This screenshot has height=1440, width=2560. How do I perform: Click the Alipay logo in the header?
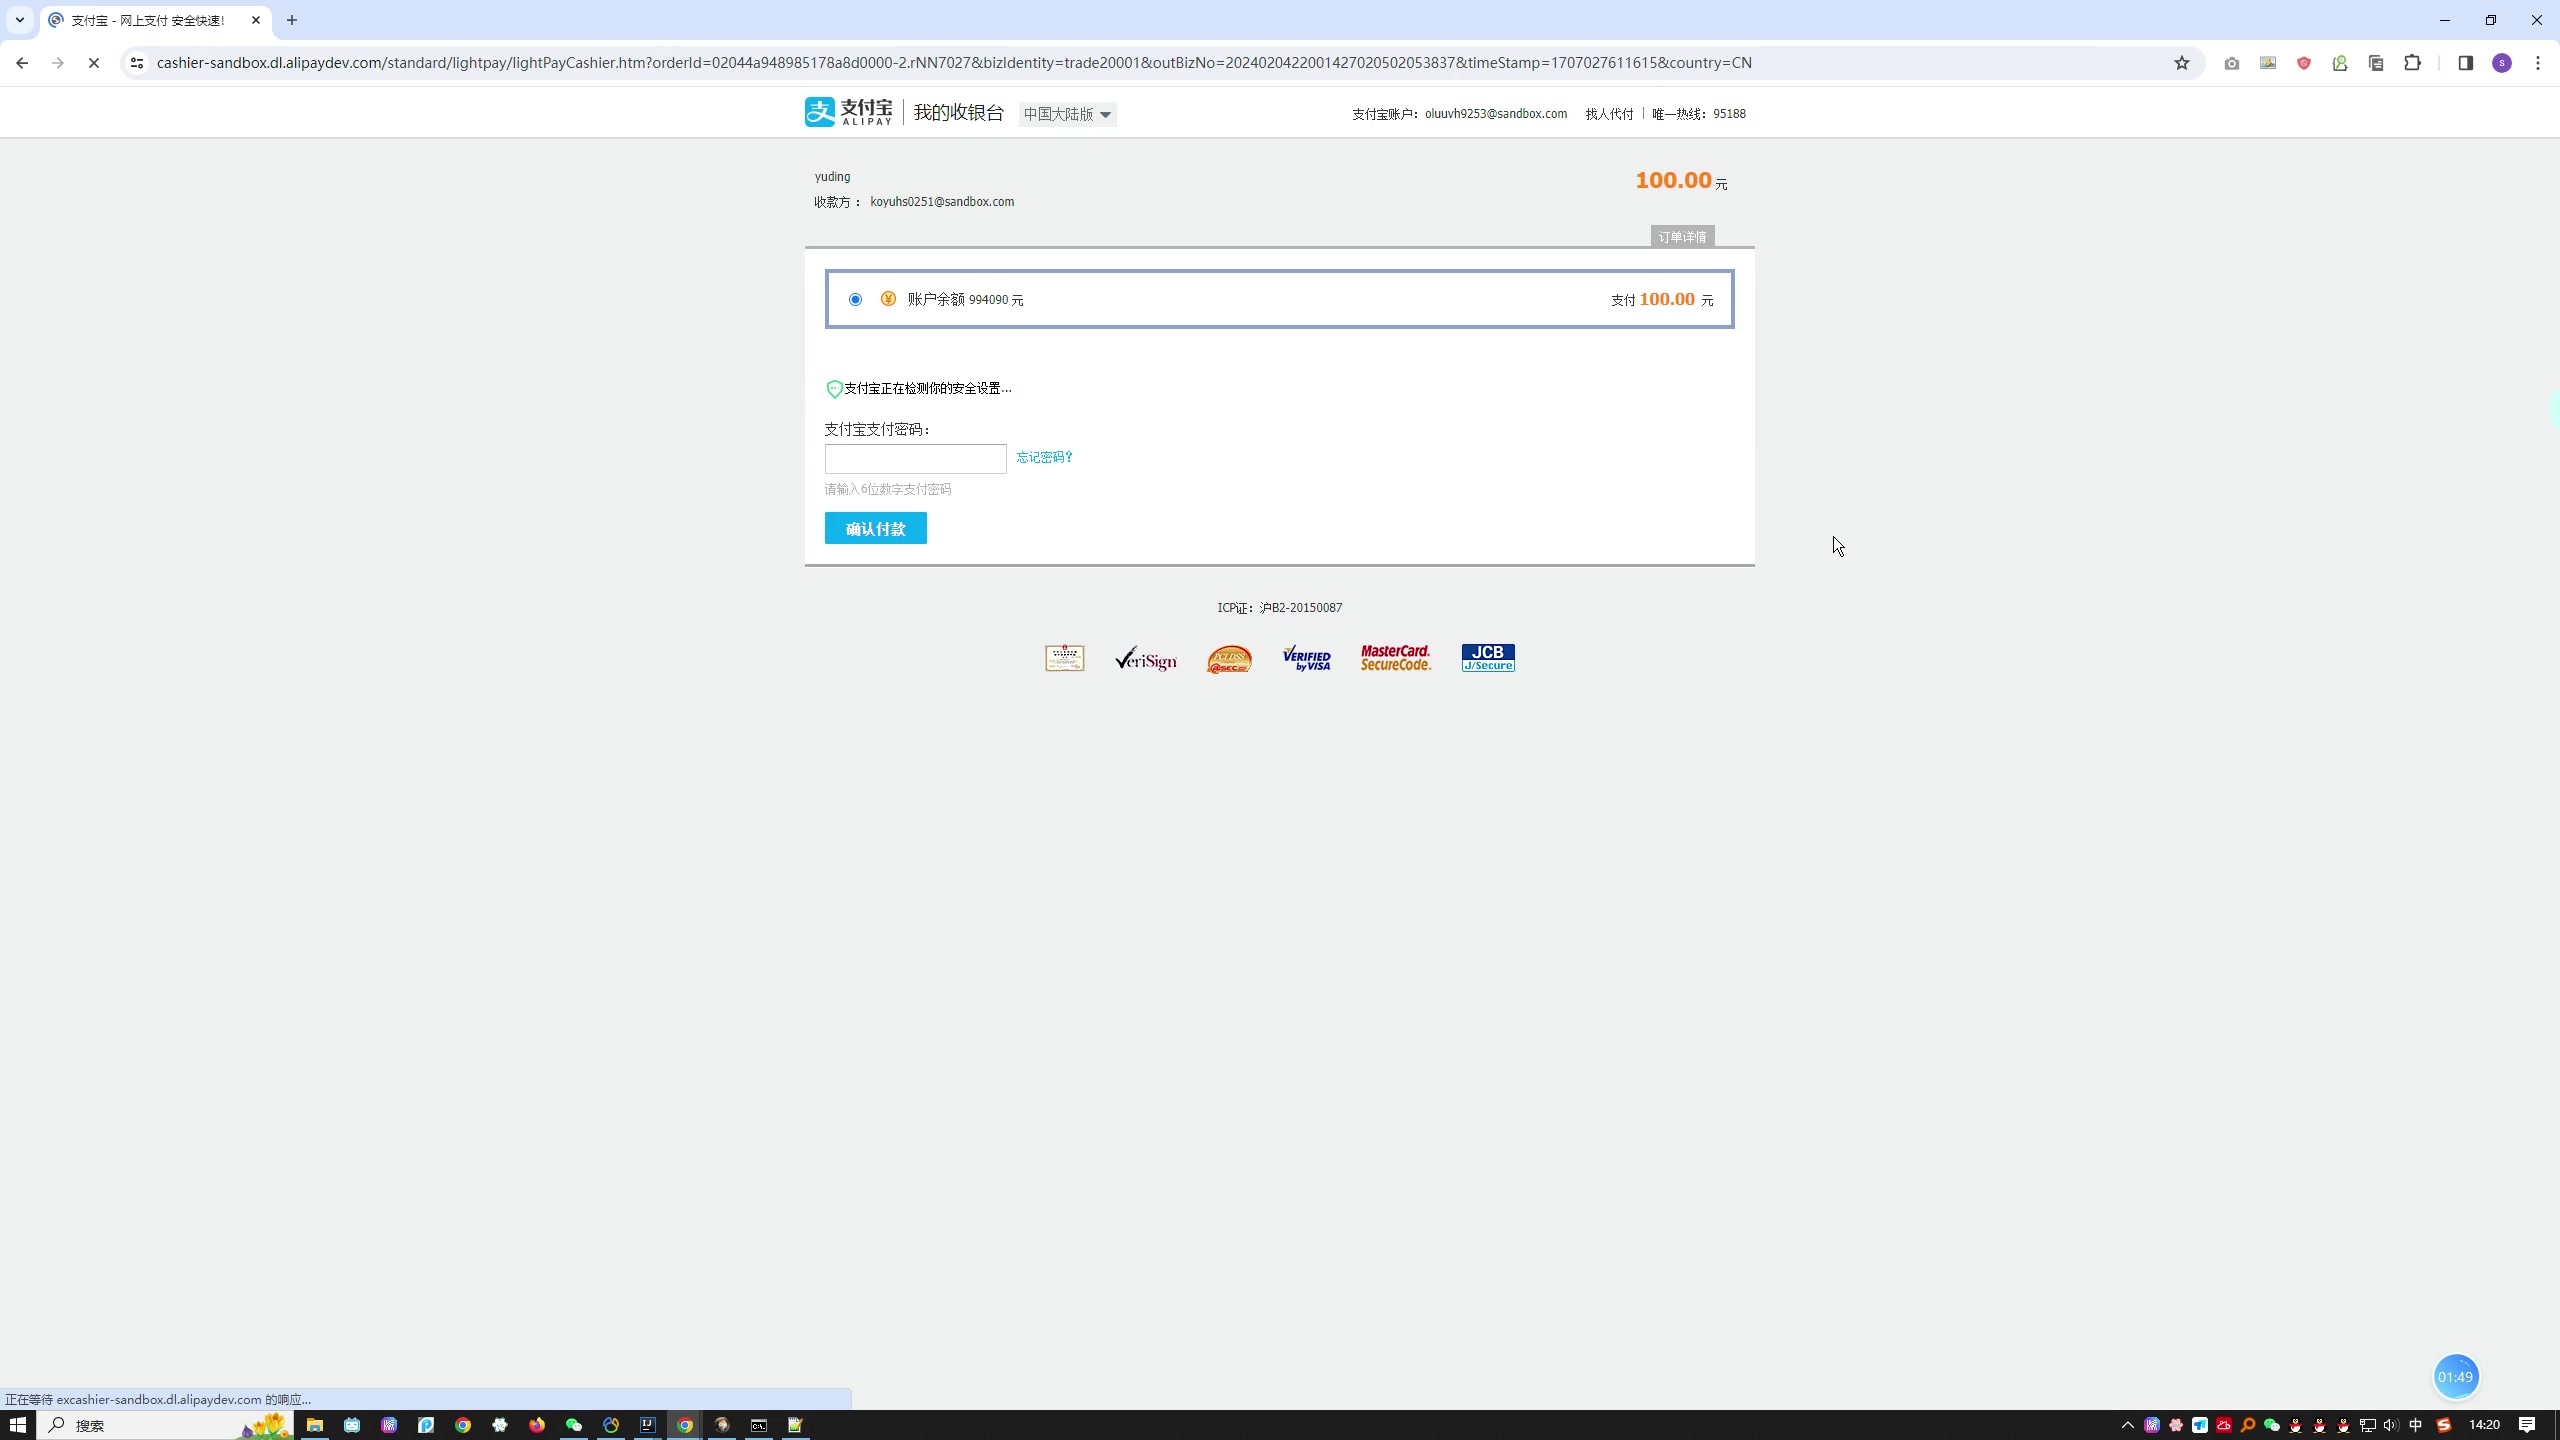(848, 112)
